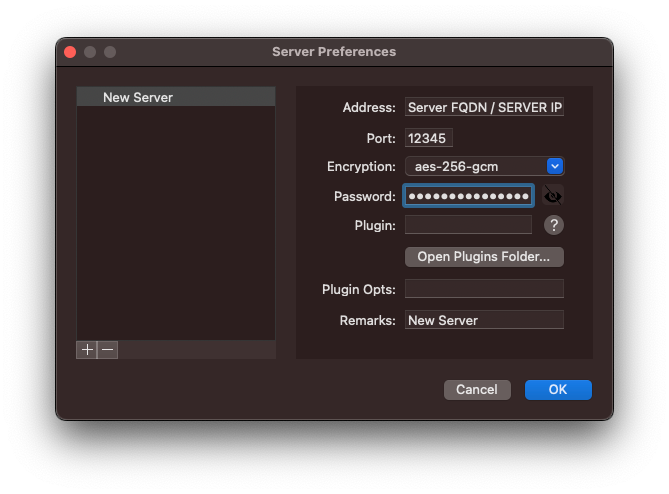Screen dimensions: 669x494
Task: Edit the Remarks field
Action: [x=484, y=320]
